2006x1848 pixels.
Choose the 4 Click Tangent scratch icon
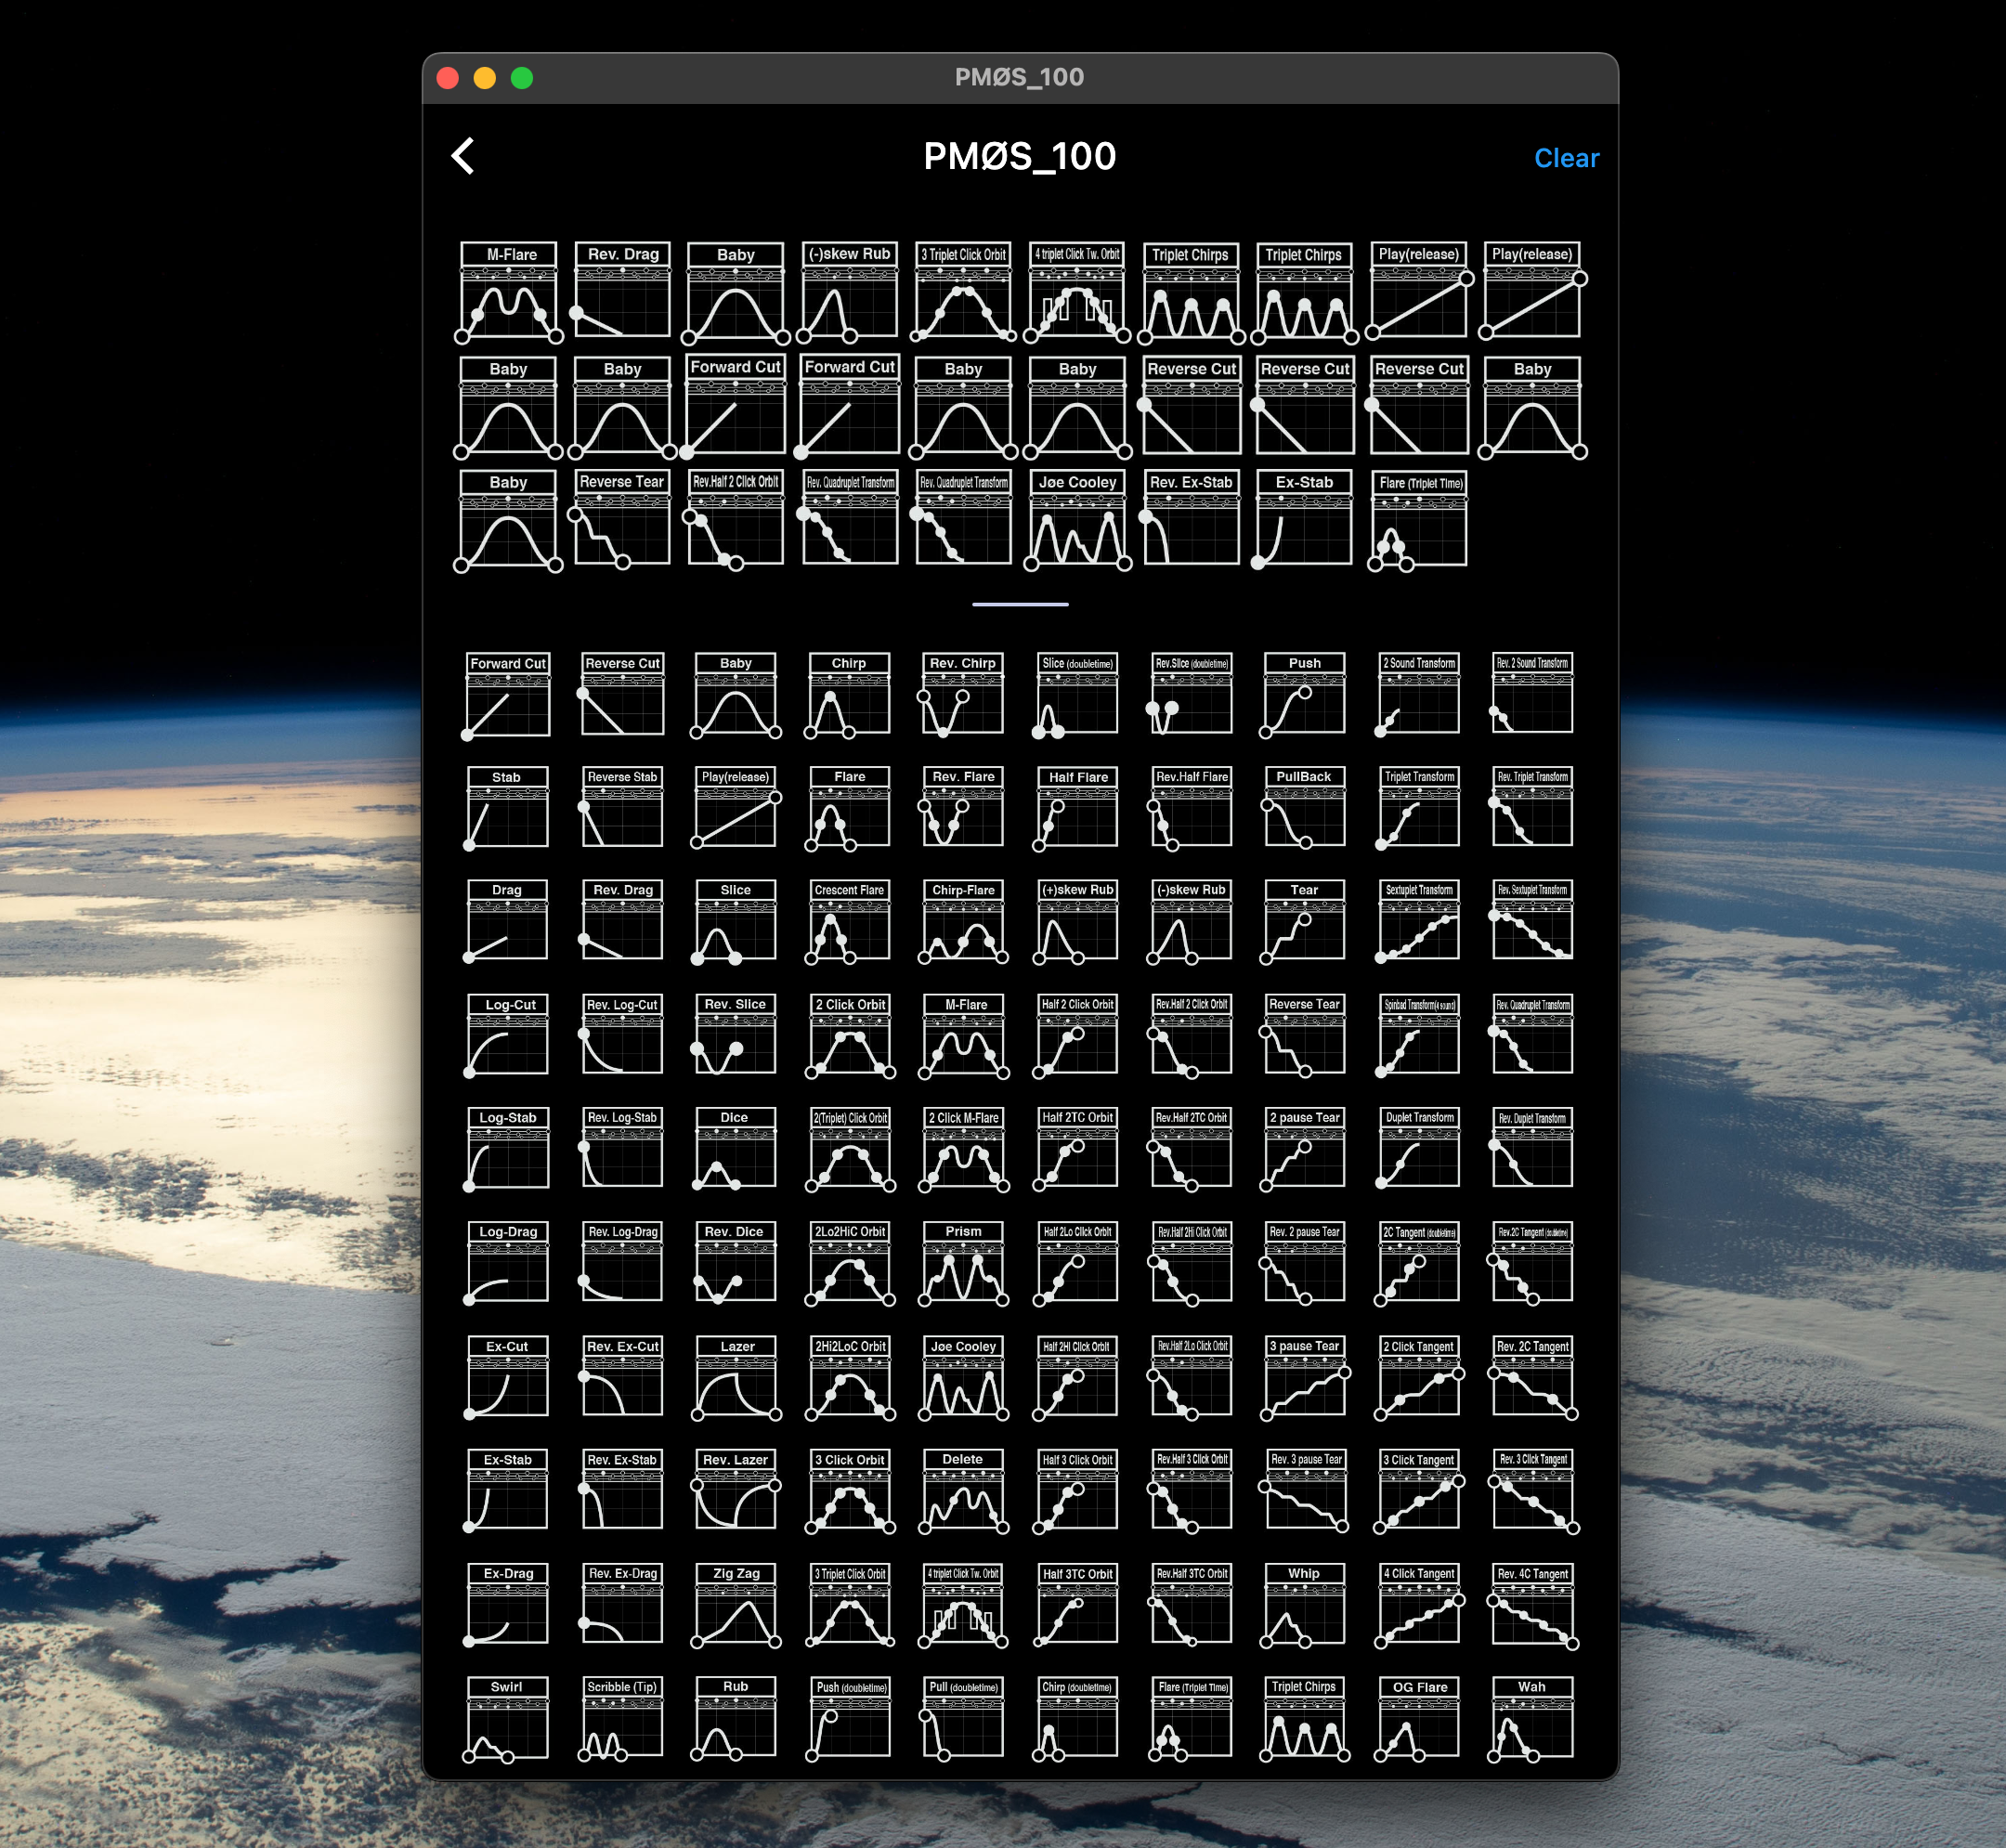[1419, 1605]
